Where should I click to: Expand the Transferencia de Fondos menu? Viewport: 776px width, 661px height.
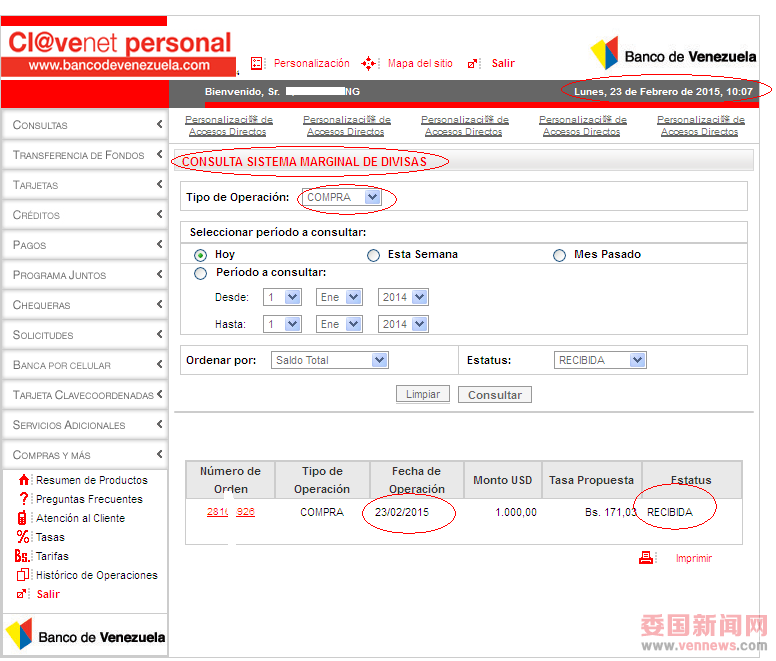(x=85, y=155)
